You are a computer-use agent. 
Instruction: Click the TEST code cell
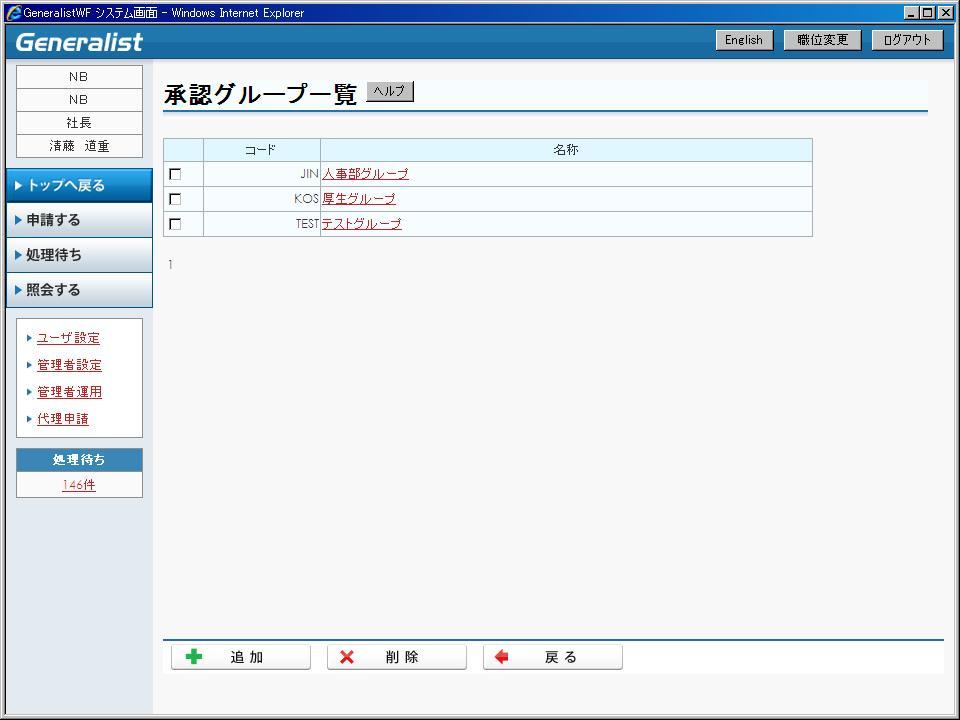coord(261,224)
